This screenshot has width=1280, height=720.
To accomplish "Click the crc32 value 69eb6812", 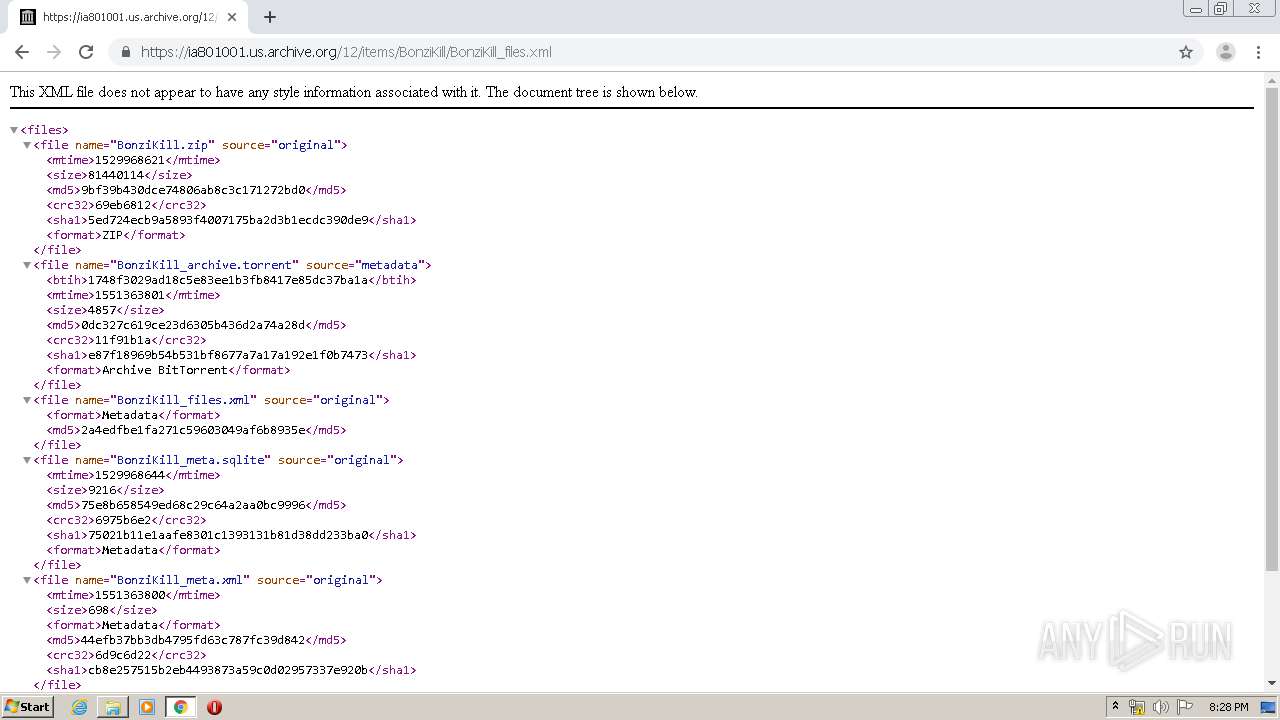I will tap(123, 205).
